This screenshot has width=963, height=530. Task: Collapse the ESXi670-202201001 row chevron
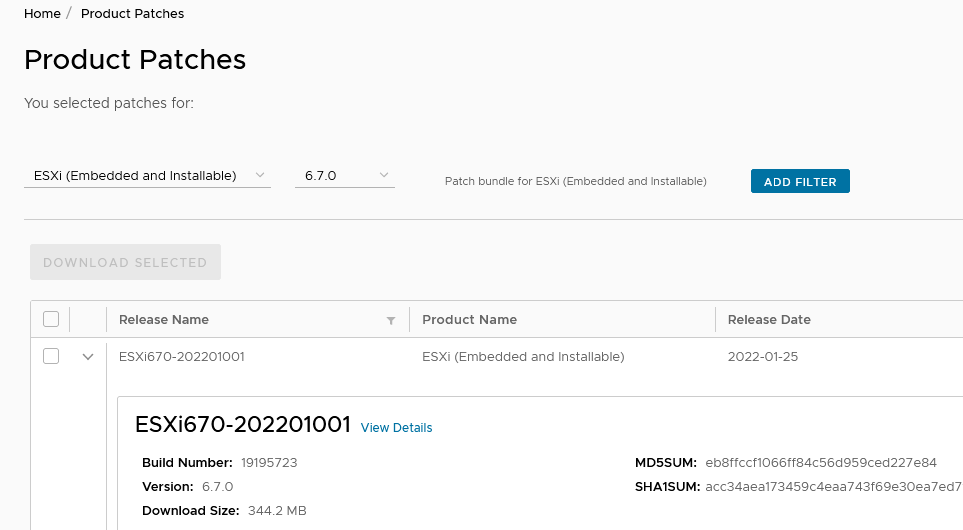click(x=88, y=357)
